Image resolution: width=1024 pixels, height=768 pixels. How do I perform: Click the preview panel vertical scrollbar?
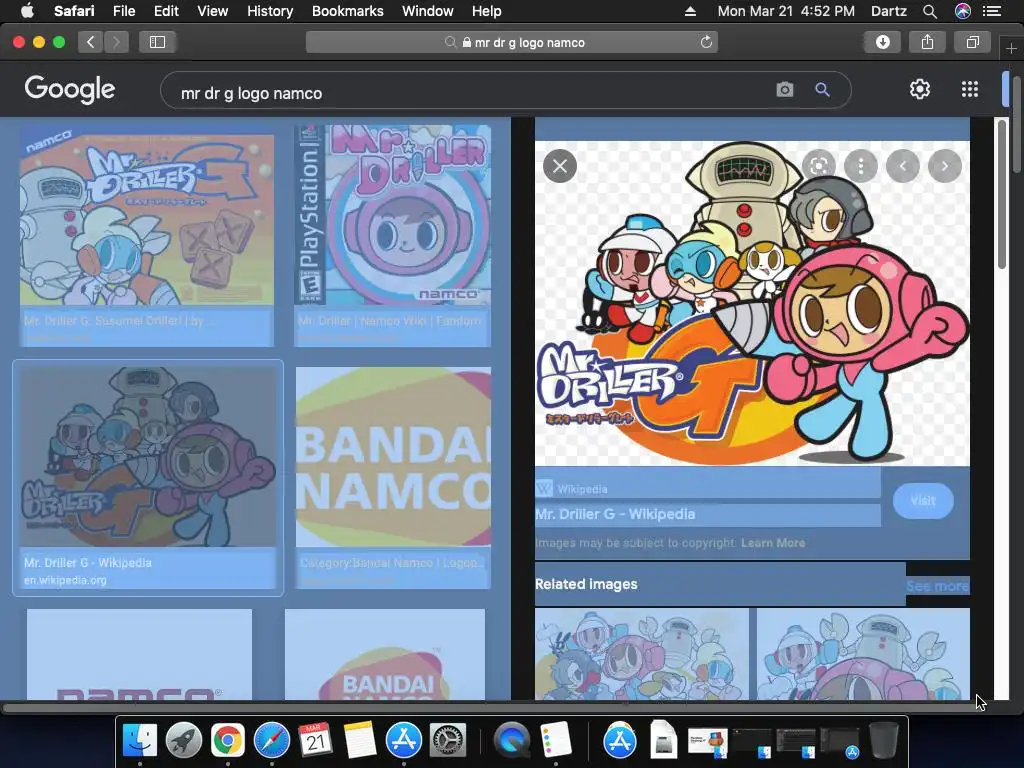click(x=1002, y=195)
